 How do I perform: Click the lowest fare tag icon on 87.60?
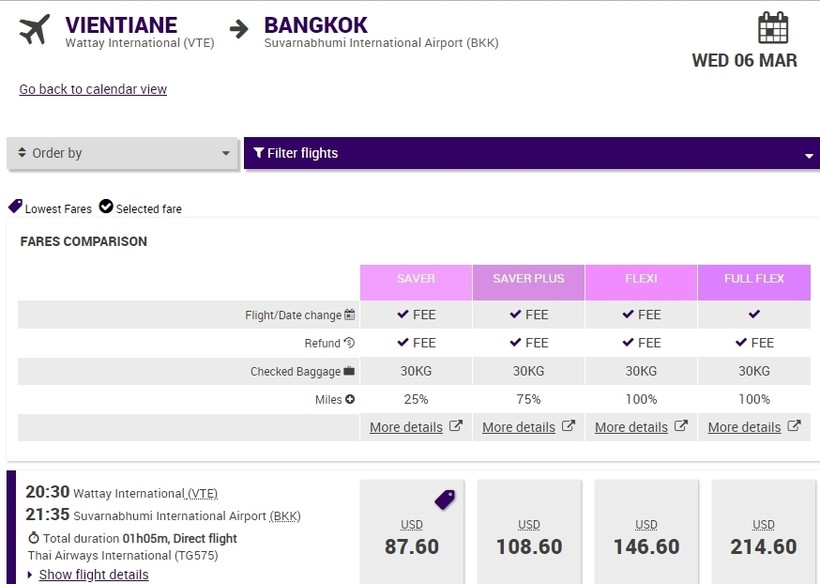(x=445, y=499)
